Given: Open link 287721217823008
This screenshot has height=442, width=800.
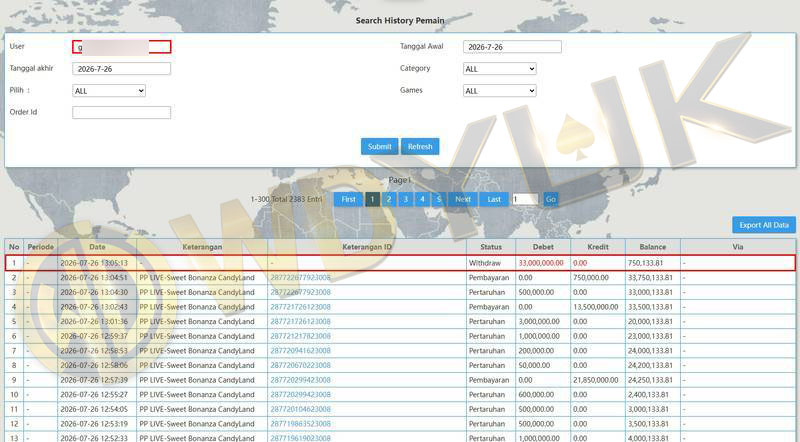Looking at the screenshot, I should (301, 336).
